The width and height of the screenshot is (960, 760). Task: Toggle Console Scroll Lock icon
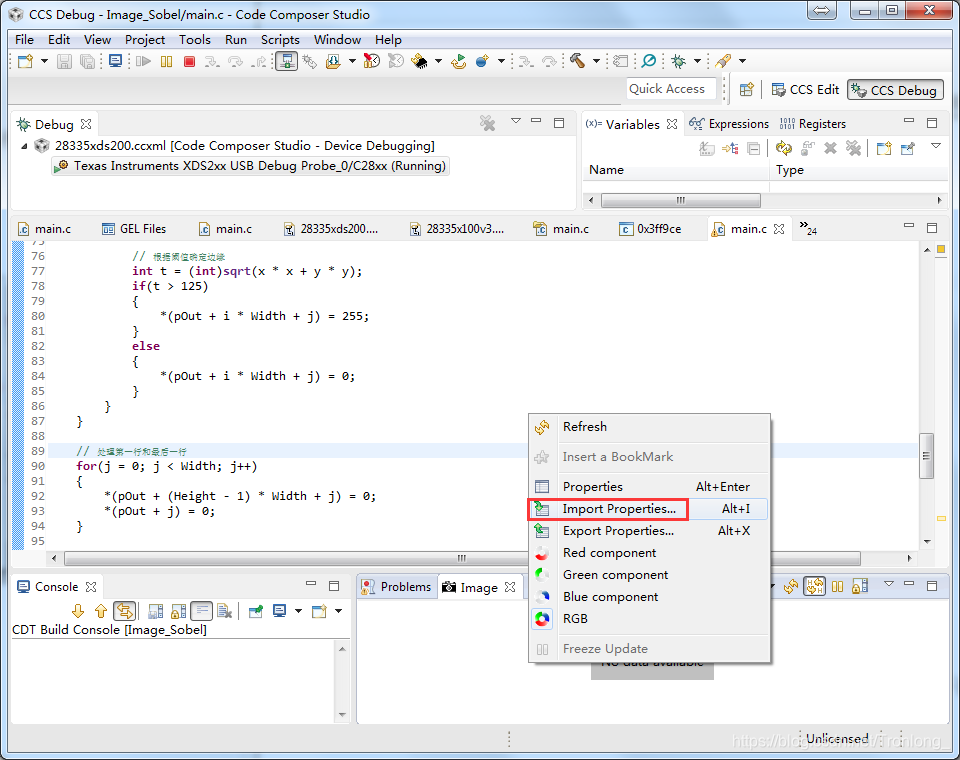179,611
